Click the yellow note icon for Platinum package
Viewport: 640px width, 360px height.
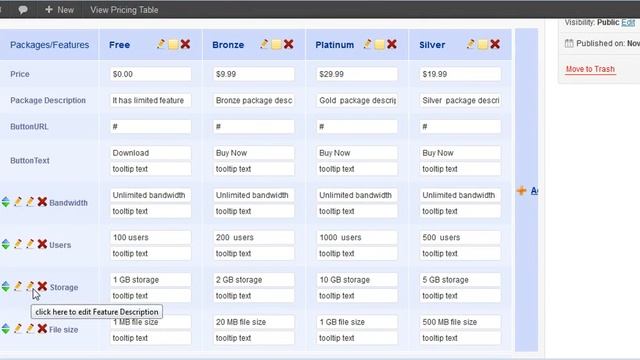380,44
